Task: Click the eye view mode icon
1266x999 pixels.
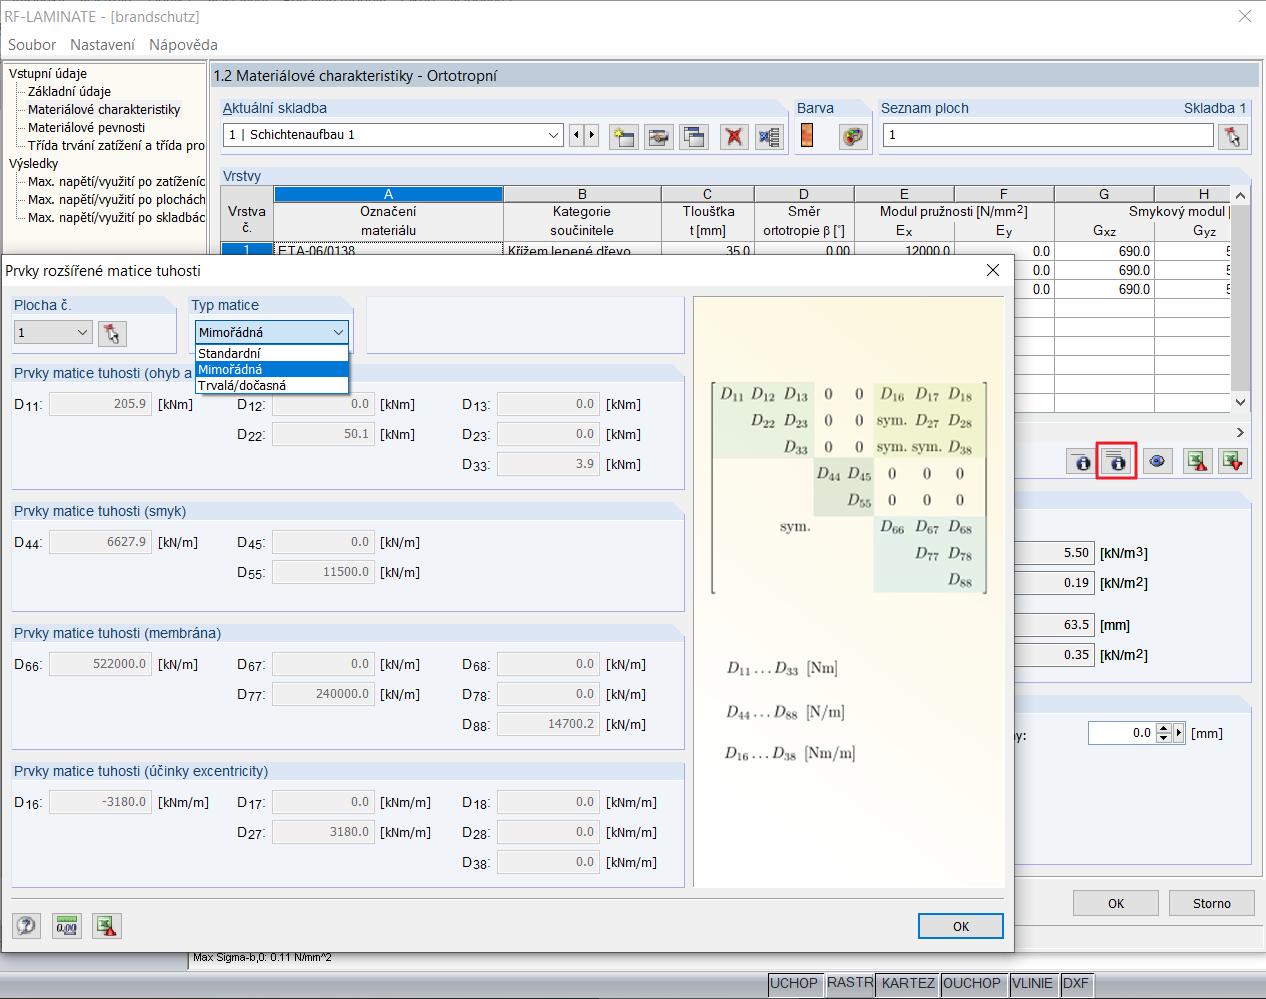Action: tap(1157, 461)
